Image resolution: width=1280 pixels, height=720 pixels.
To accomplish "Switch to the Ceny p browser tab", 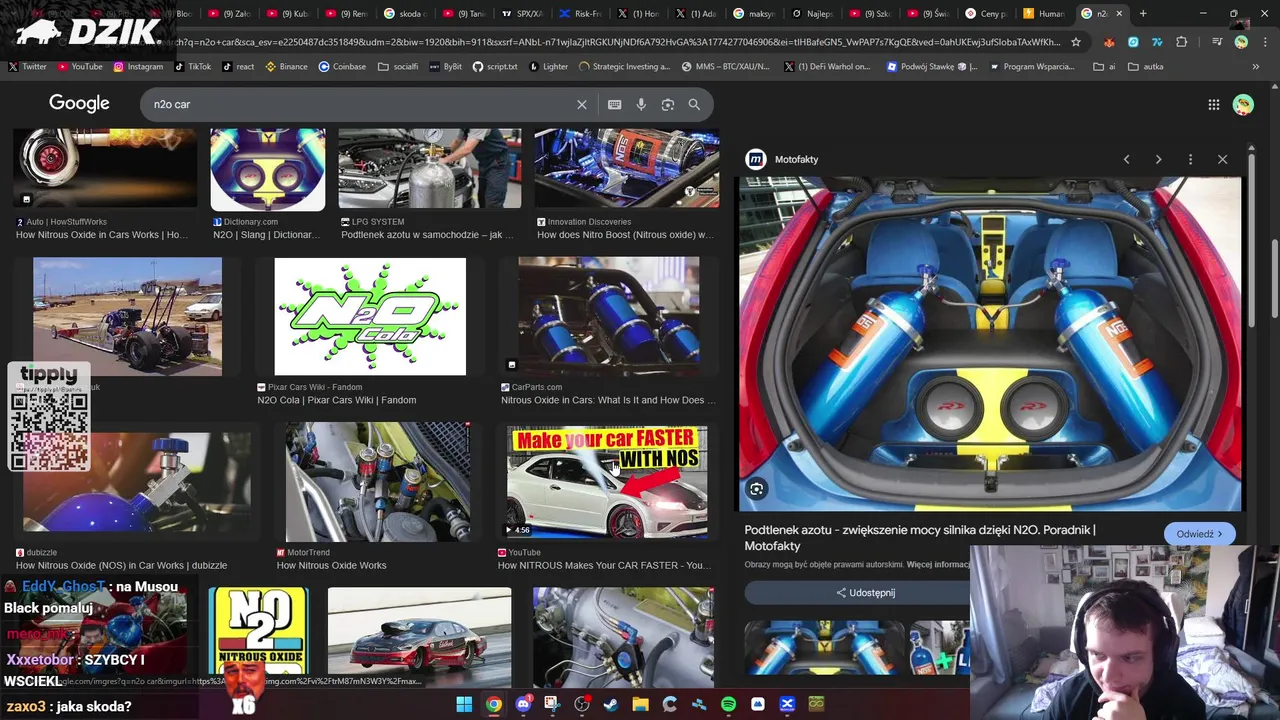I will [x=985, y=14].
